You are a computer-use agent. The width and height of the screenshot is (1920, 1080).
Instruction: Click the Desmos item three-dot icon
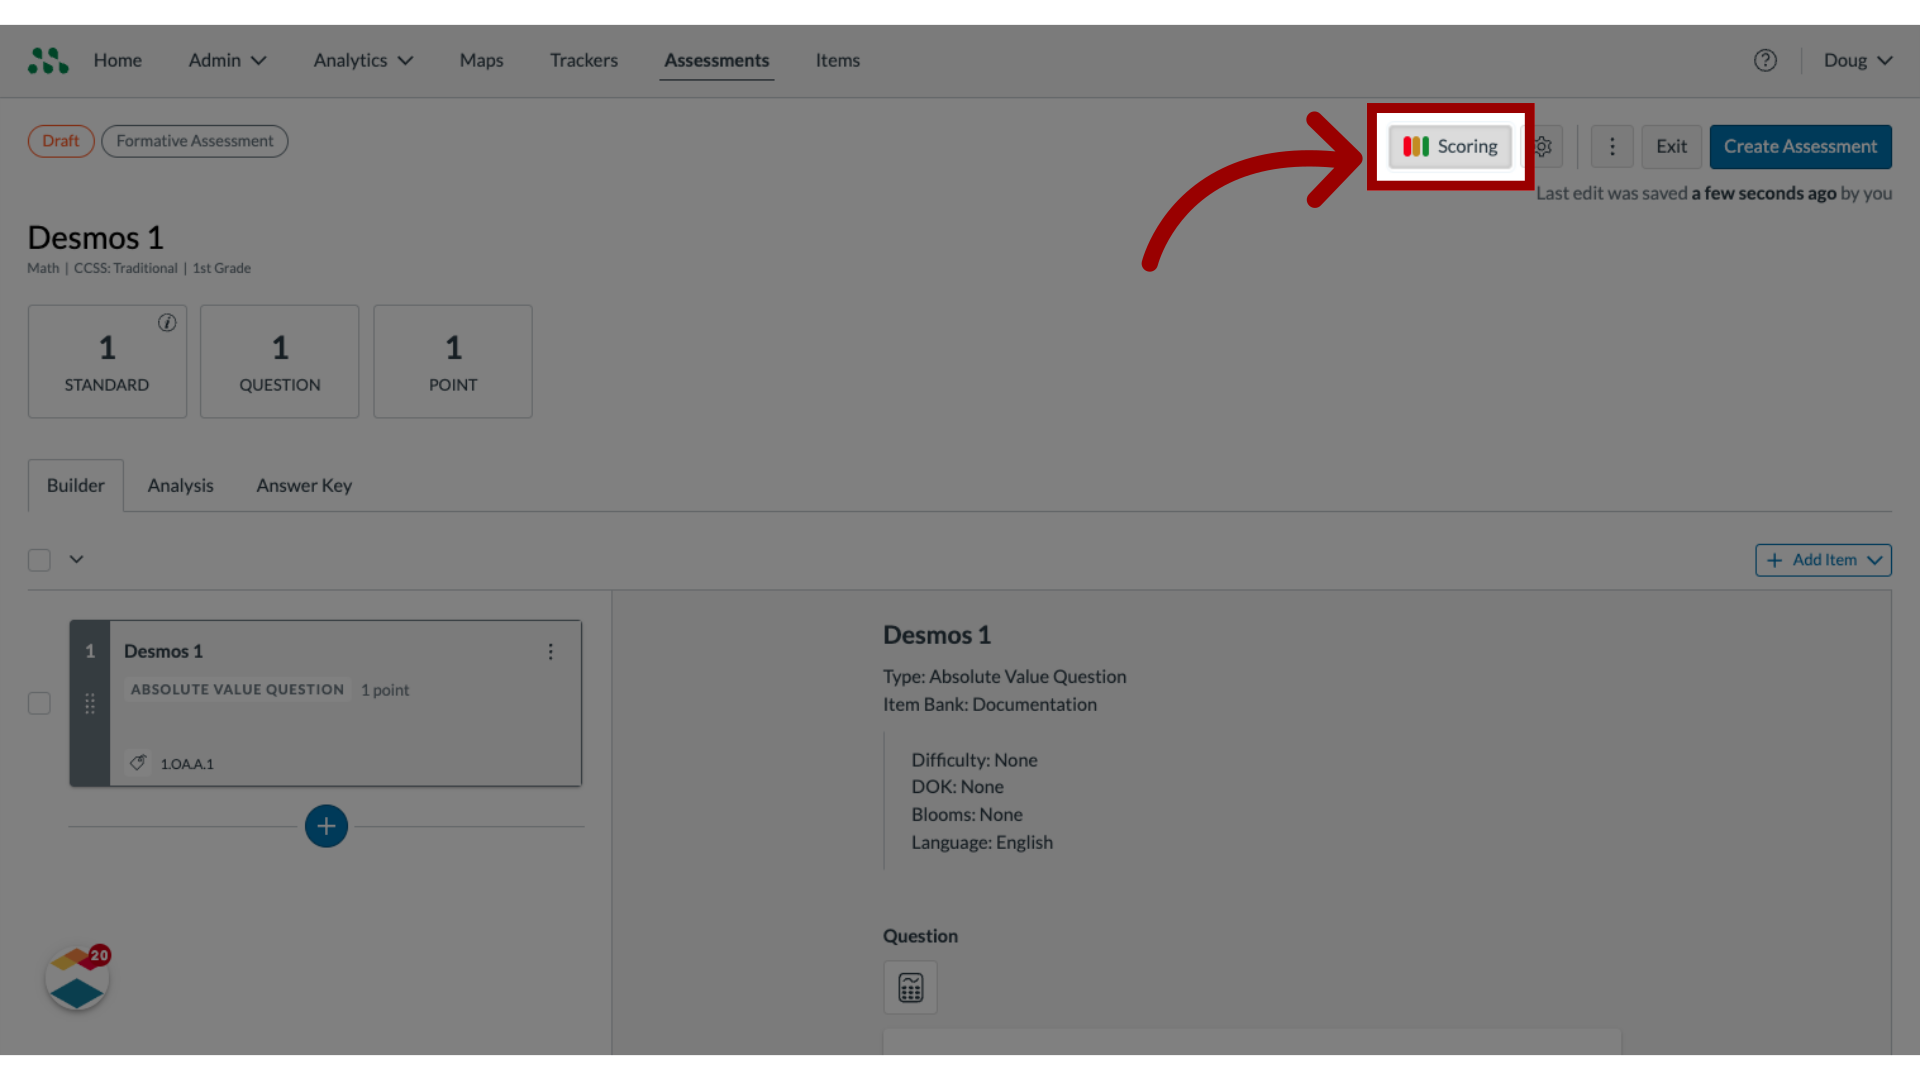(551, 651)
